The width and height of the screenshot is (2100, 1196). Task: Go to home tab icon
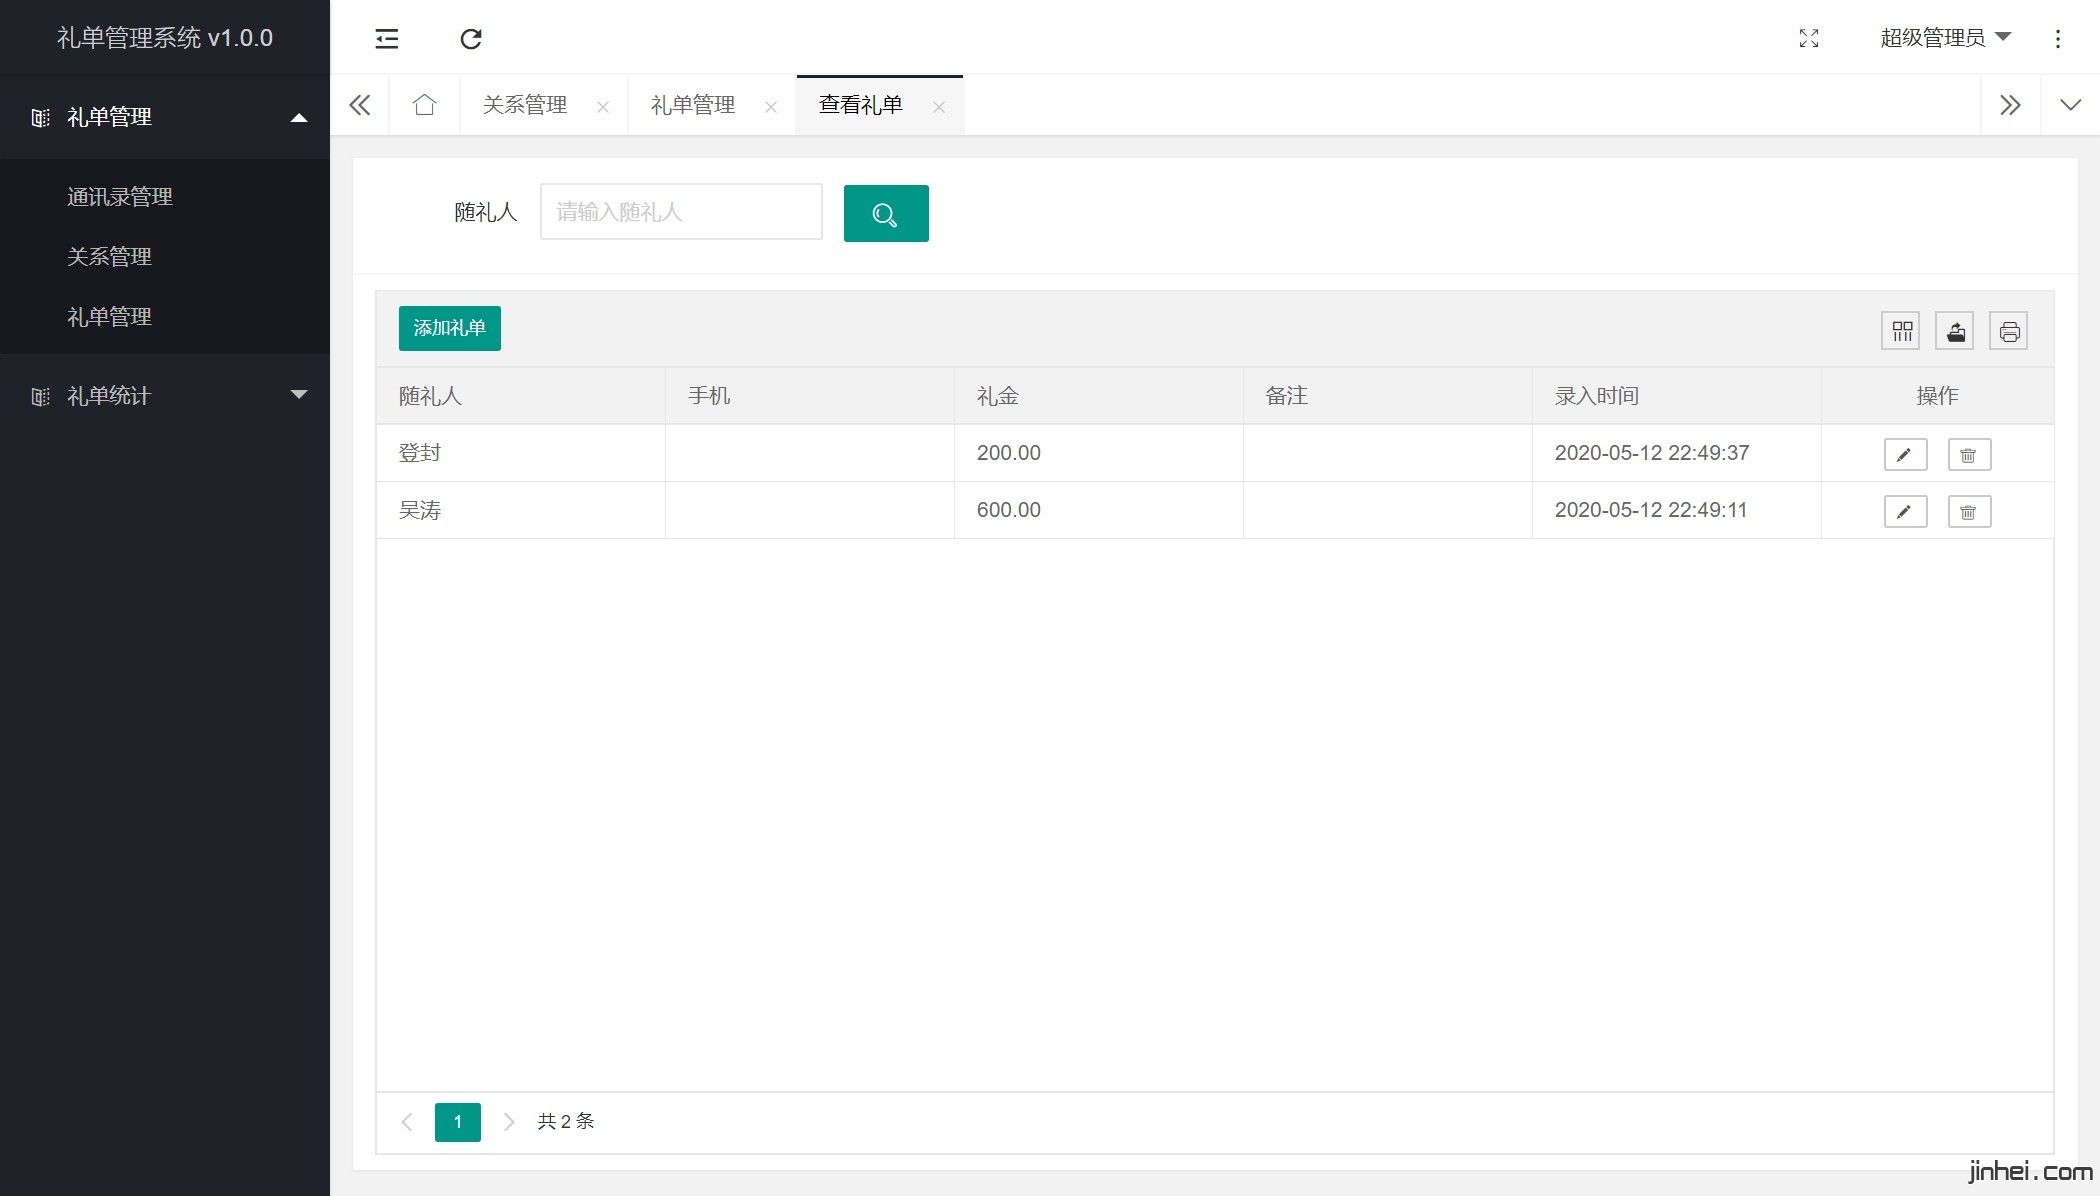pyautogui.click(x=425, y=105)
